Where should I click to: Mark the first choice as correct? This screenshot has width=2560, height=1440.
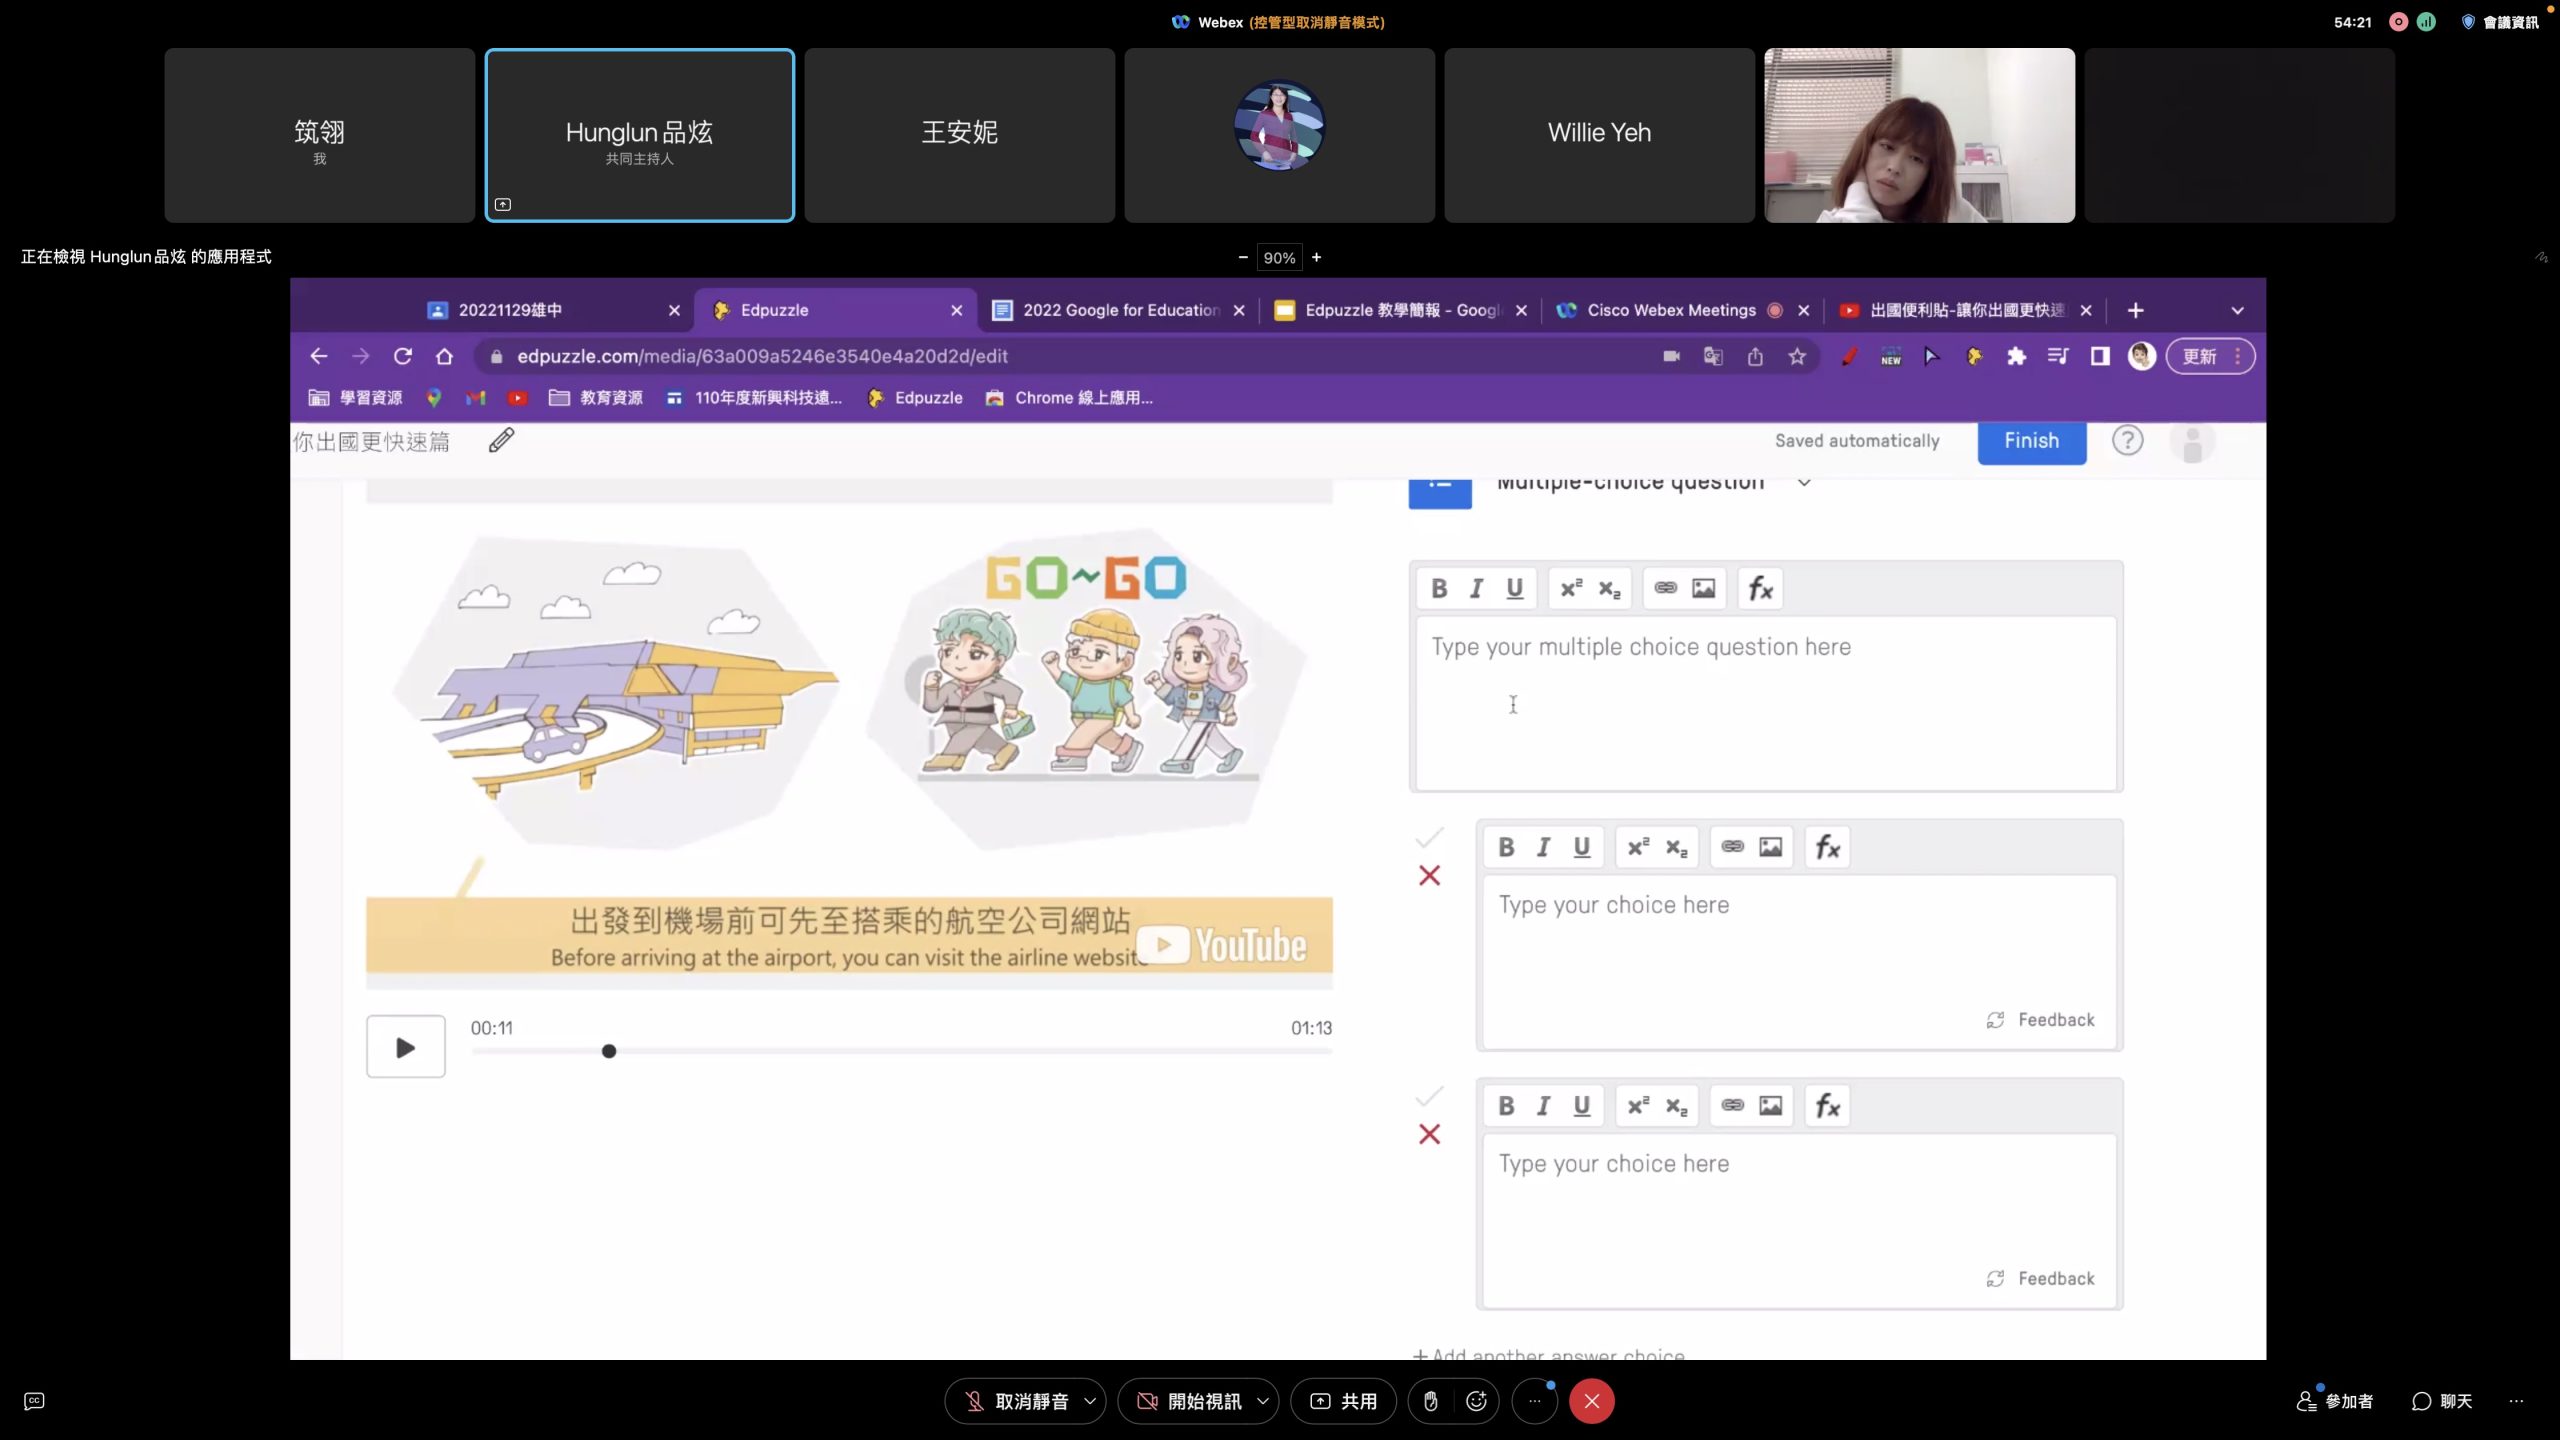click(x=1429, y=837)
